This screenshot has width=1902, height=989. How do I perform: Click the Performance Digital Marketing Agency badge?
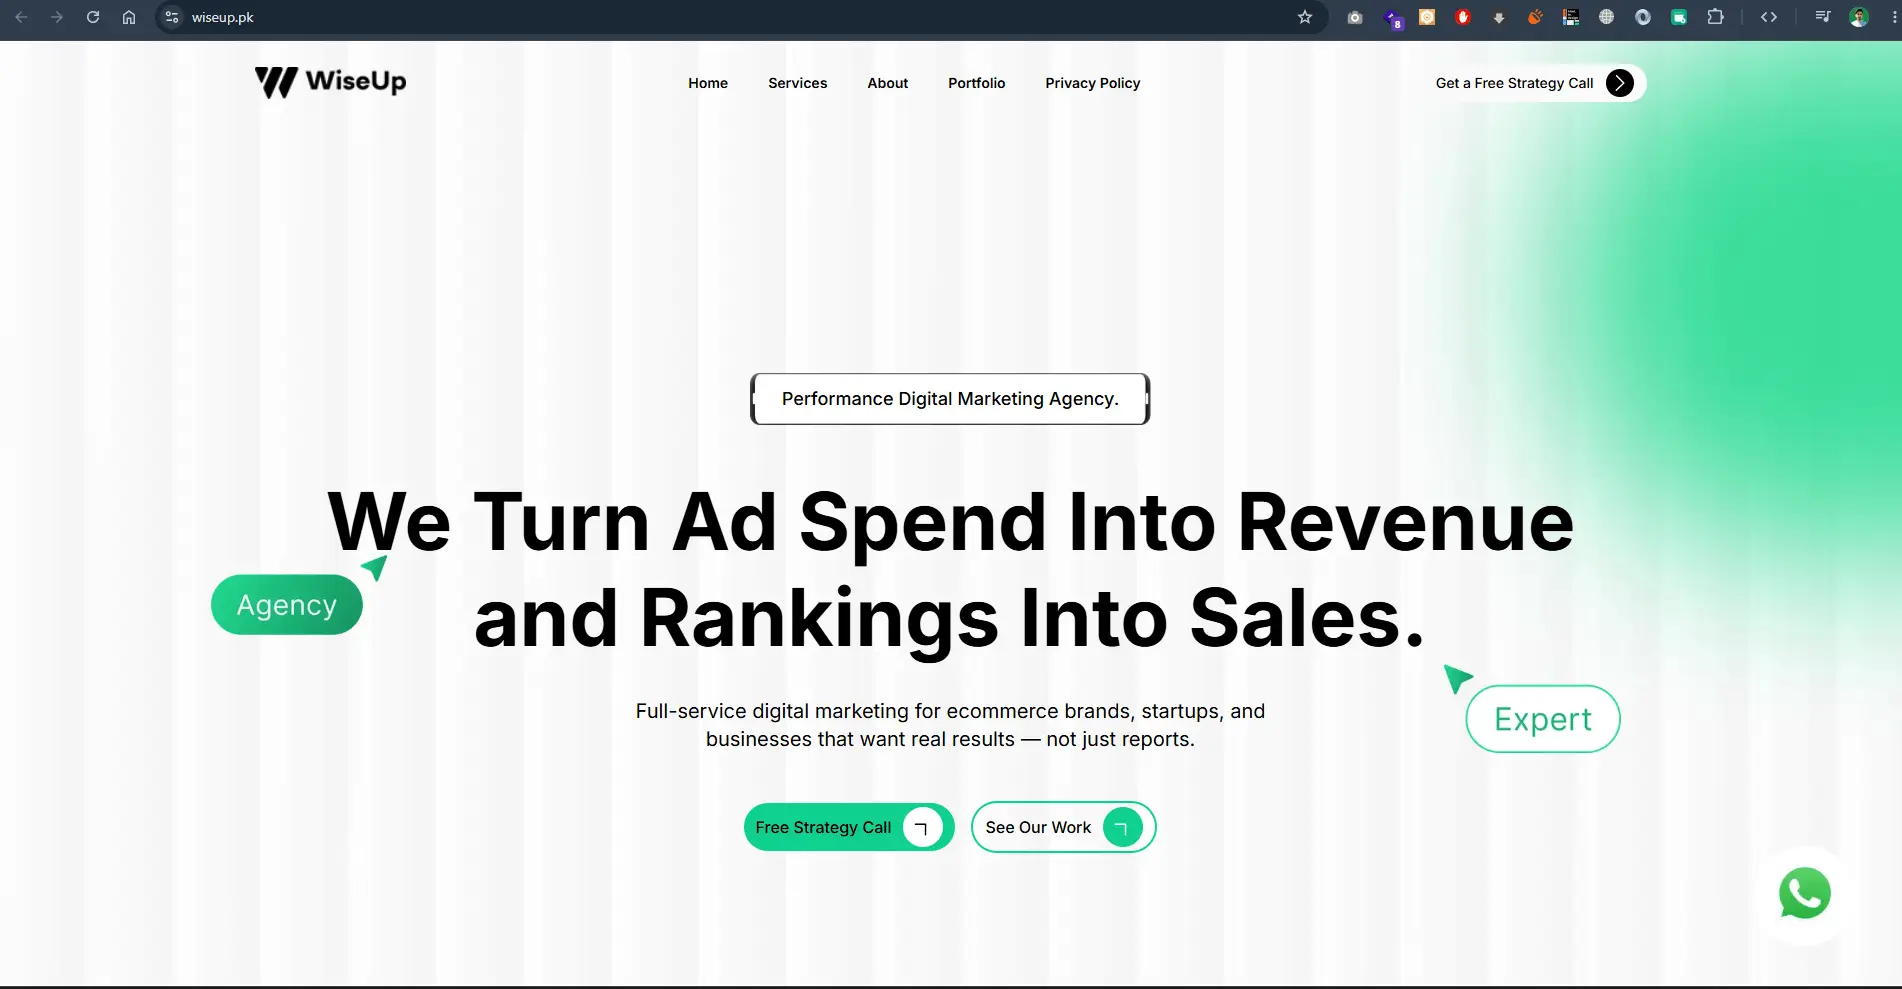point(950,399)
